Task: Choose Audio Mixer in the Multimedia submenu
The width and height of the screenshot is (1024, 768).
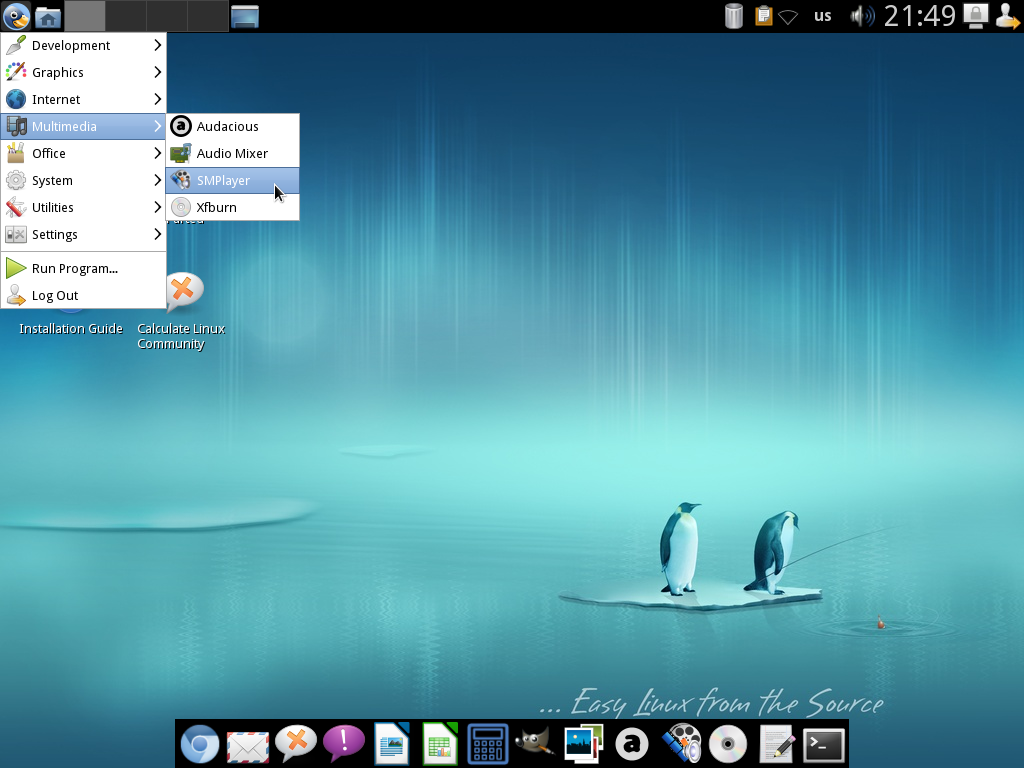Action: pyautogui.click(x=232, y=153)
